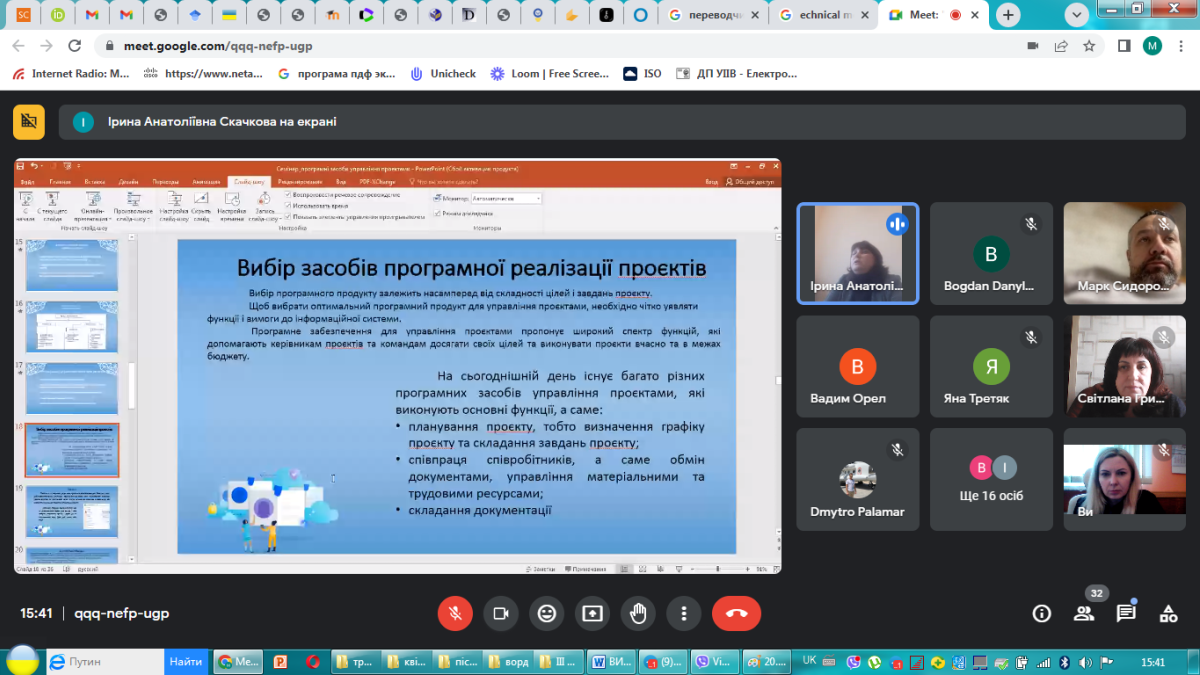The image size is (1200, 675).
Task: Open the Activities shapes icon
Action: click(1168, 613)
